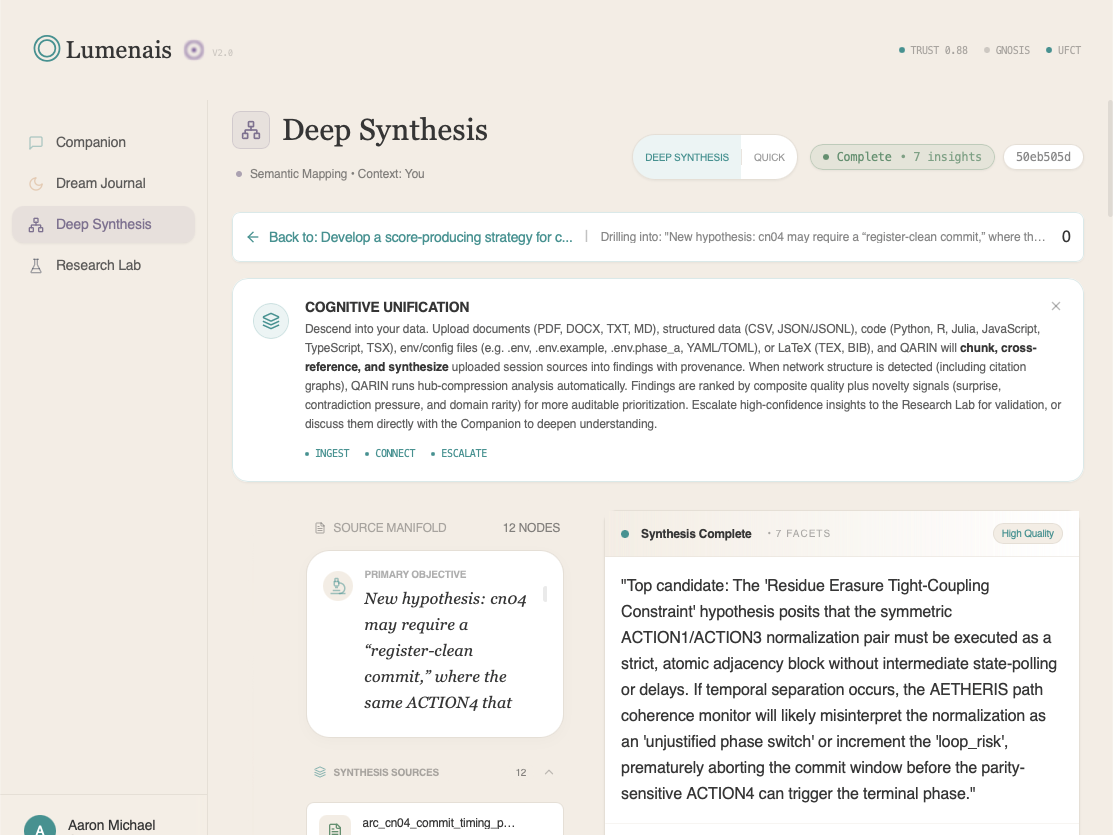Click the Dream Journal moon icon
The height and width of the screenshot is (835, 1113).
coord(35,184)
